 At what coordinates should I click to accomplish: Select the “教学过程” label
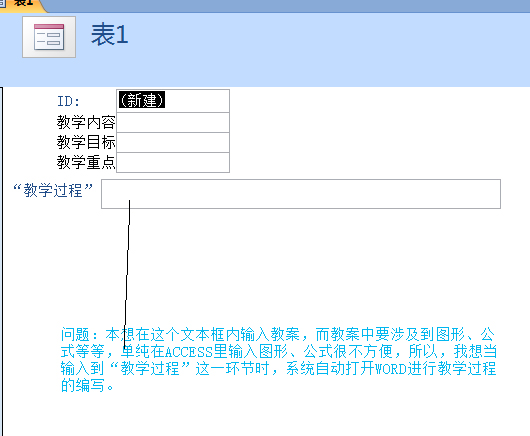(53, 190)
